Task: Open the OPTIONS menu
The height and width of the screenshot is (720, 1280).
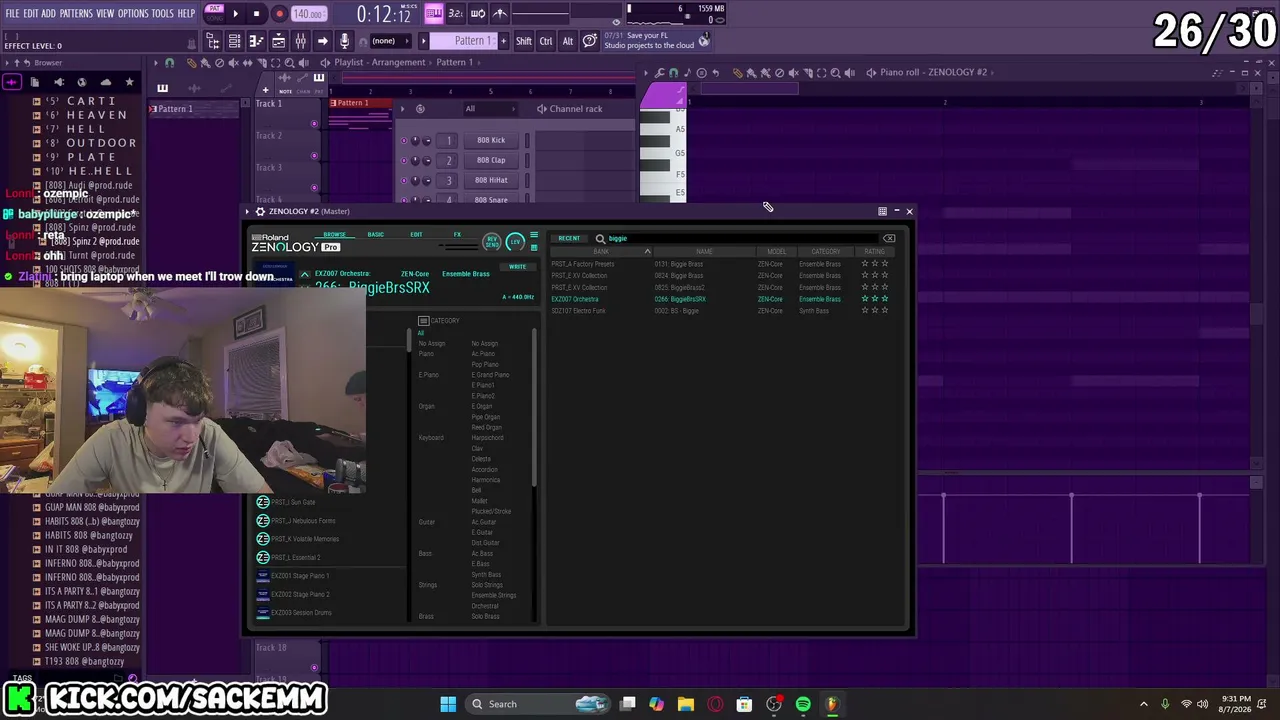Action: [133, 13]
